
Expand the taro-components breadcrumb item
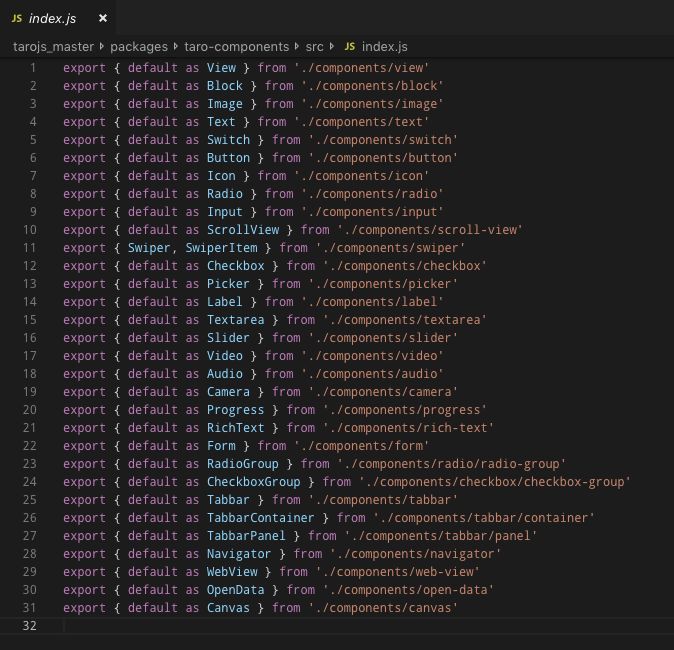click(236, 46)
